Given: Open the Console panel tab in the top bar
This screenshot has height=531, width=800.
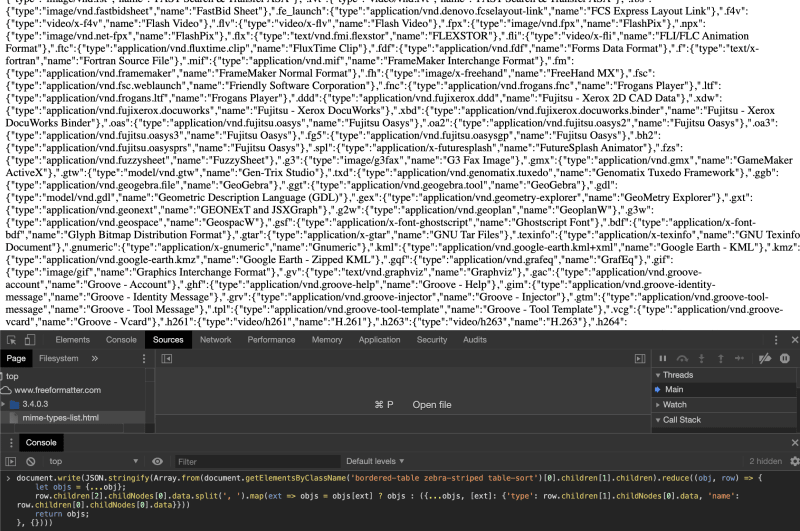Looking at the screenshot, I should point(121,340).
